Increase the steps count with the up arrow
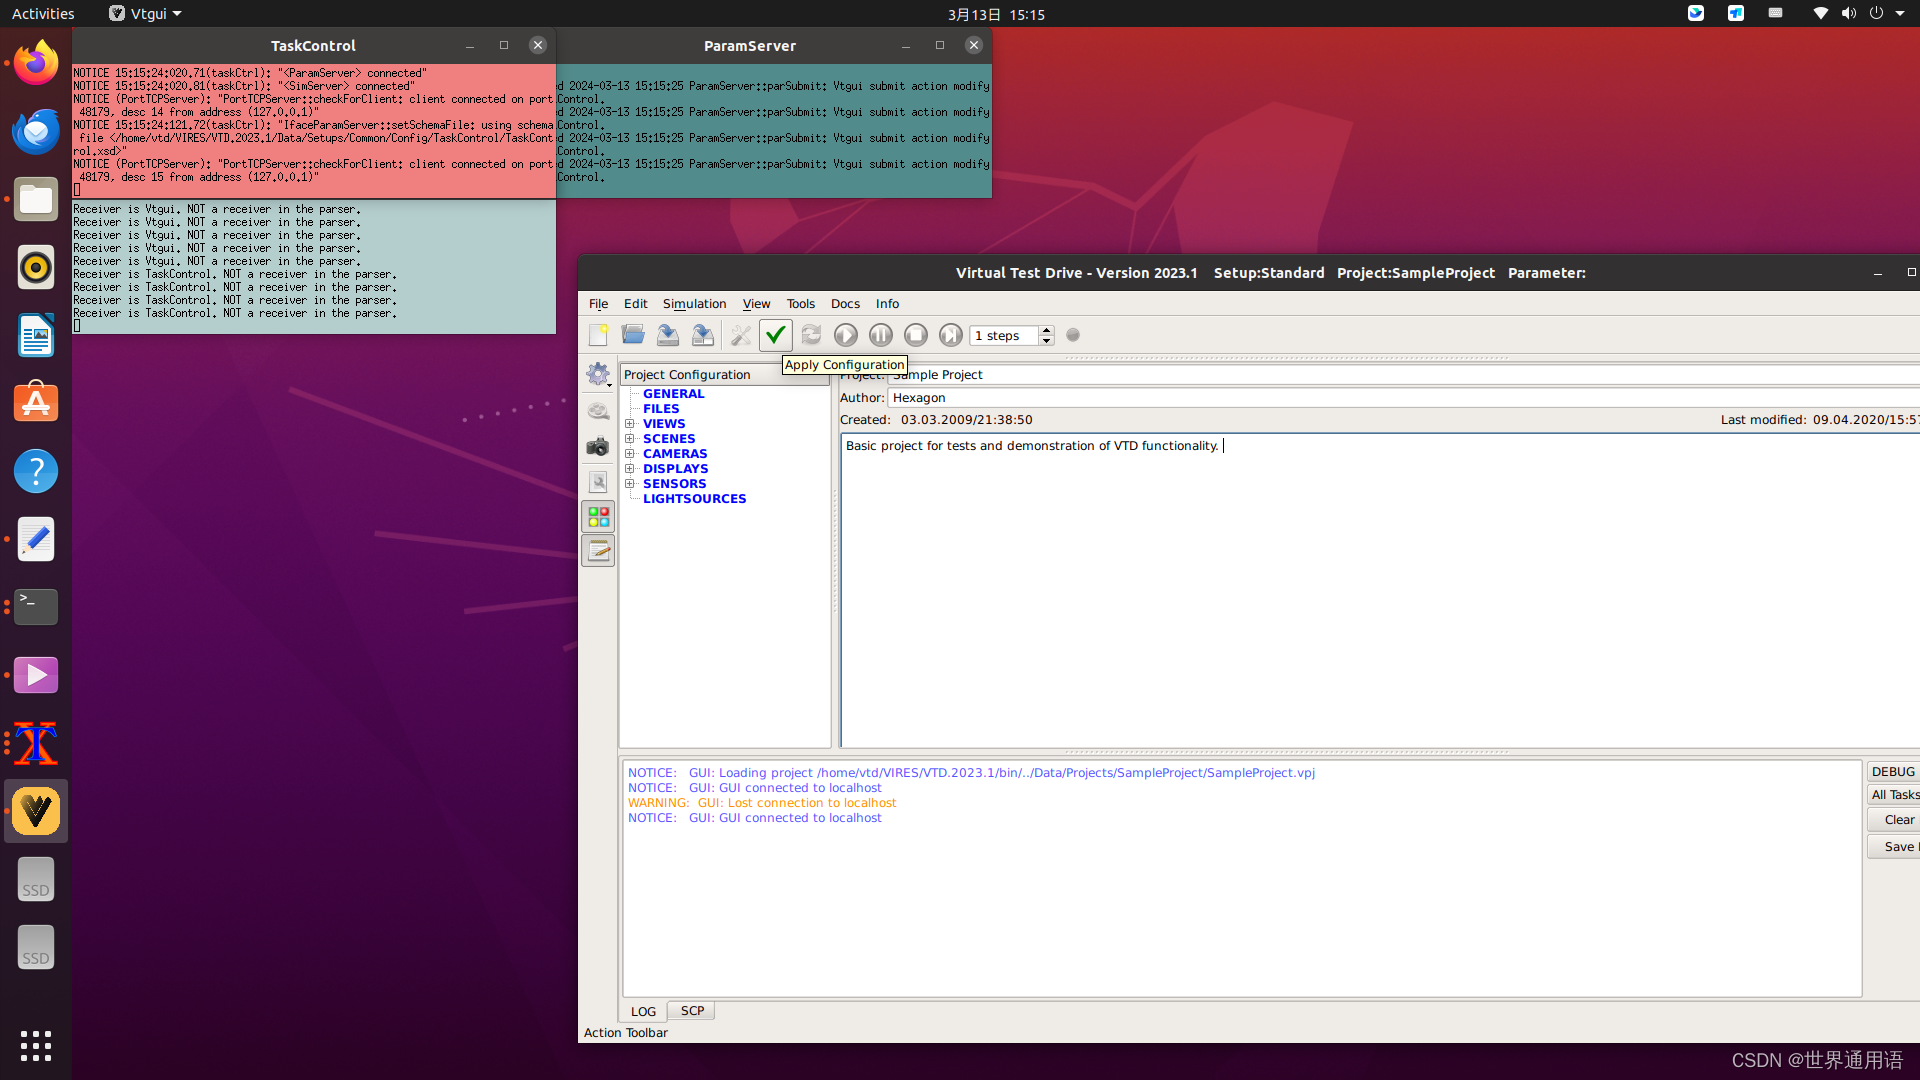 pyautogui.click(x=1046, y=330)
